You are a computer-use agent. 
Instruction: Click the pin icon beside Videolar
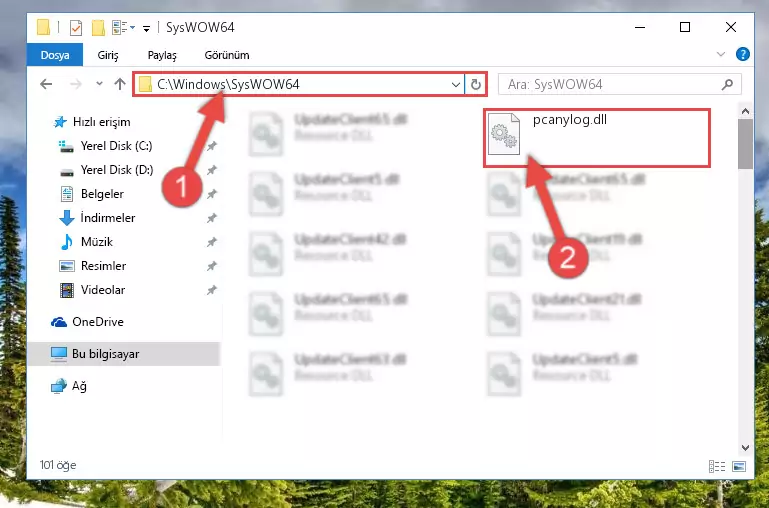211,290
